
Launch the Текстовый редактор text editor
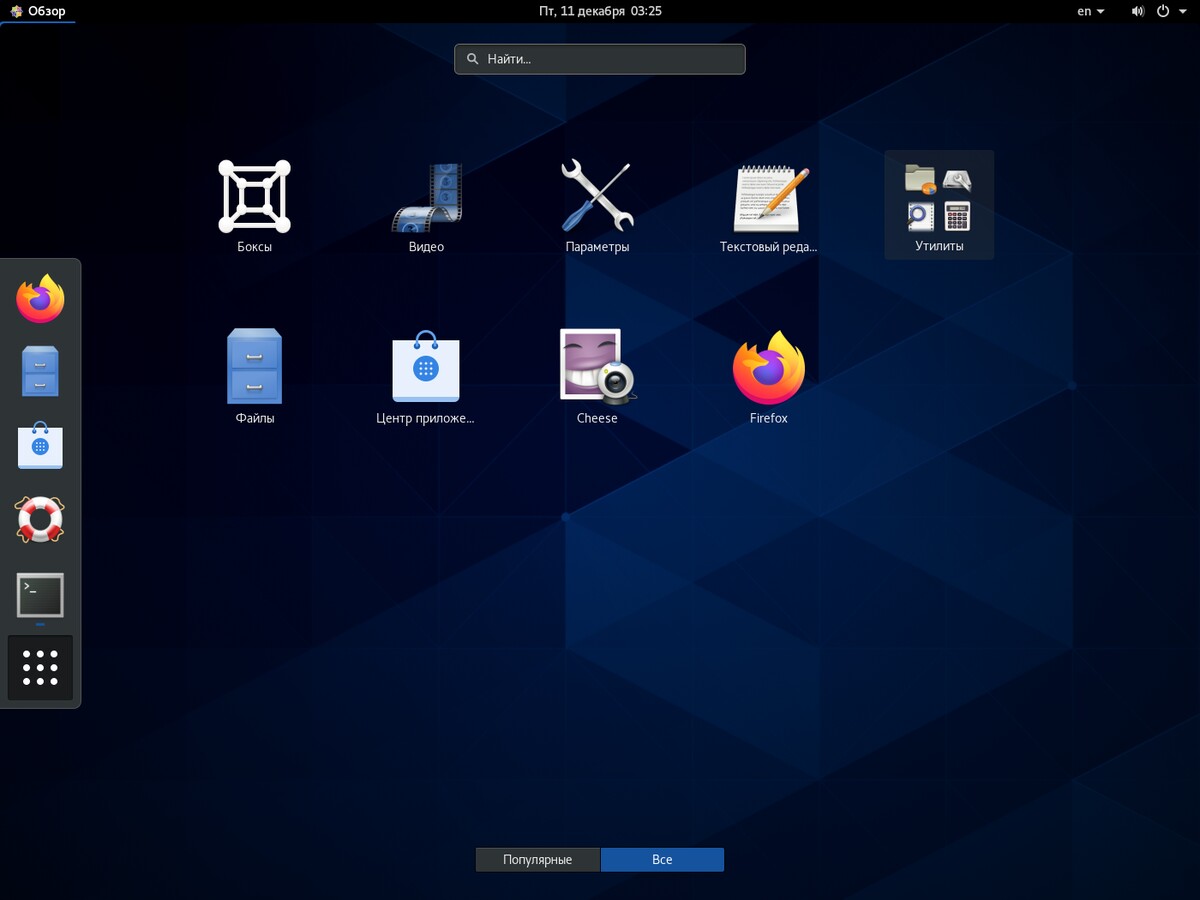pyautogui.click(x=769, y=205)
